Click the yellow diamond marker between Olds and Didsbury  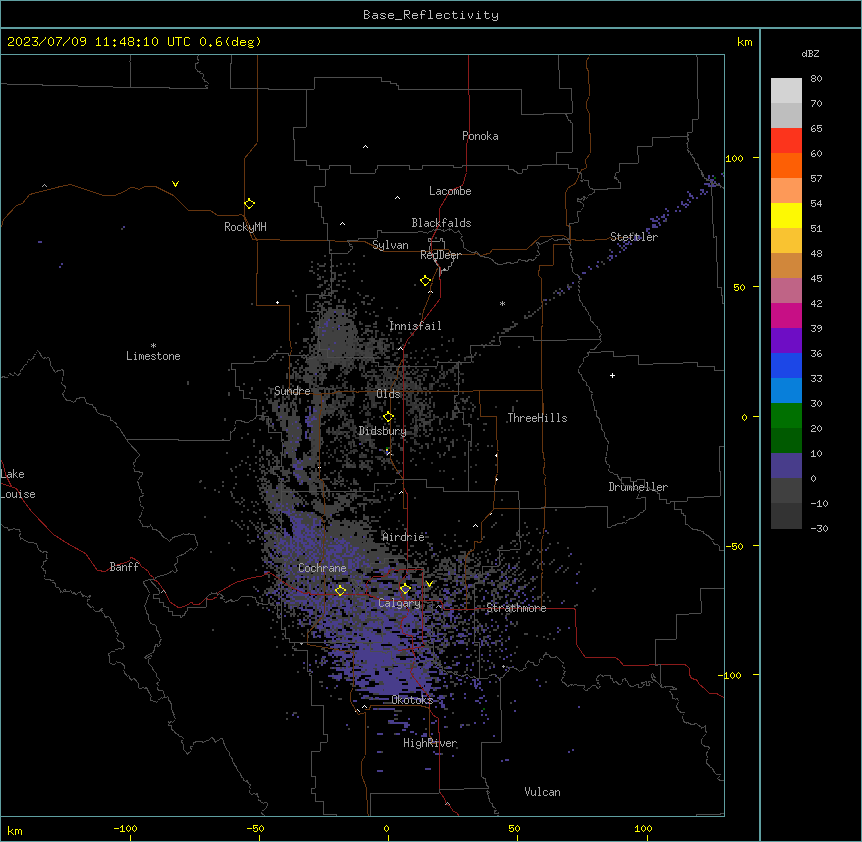click(388, 417)
